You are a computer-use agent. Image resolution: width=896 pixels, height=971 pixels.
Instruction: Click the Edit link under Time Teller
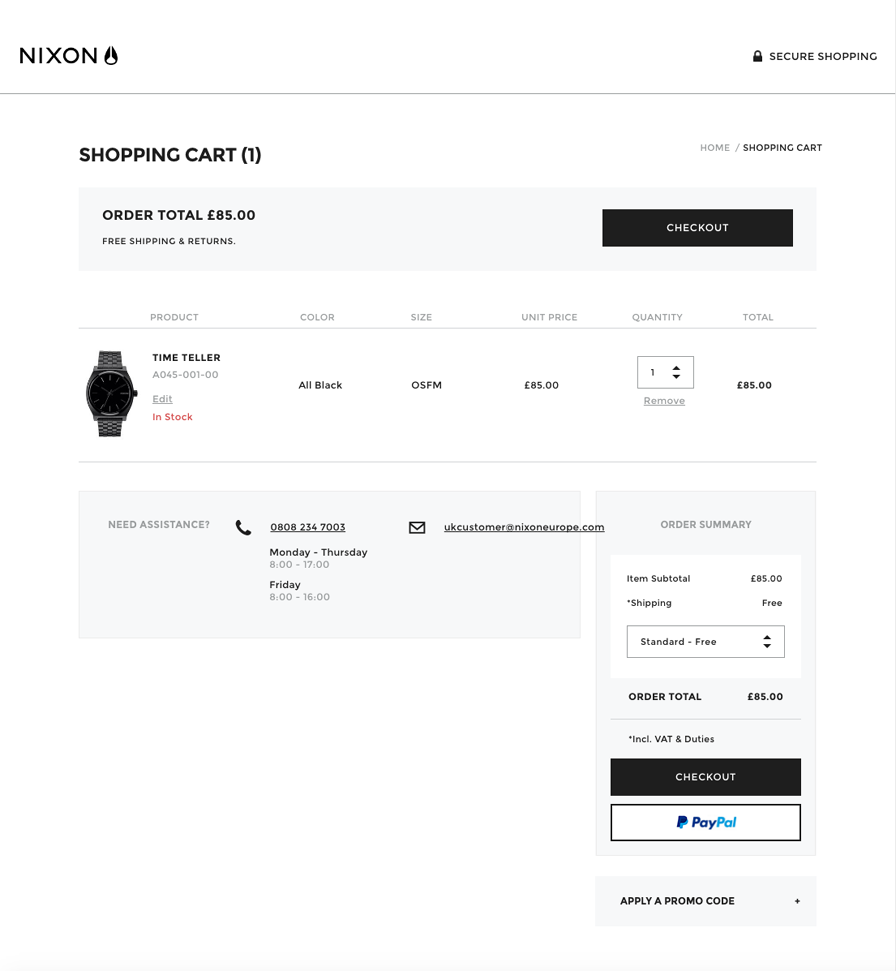[x=162, y=399]
